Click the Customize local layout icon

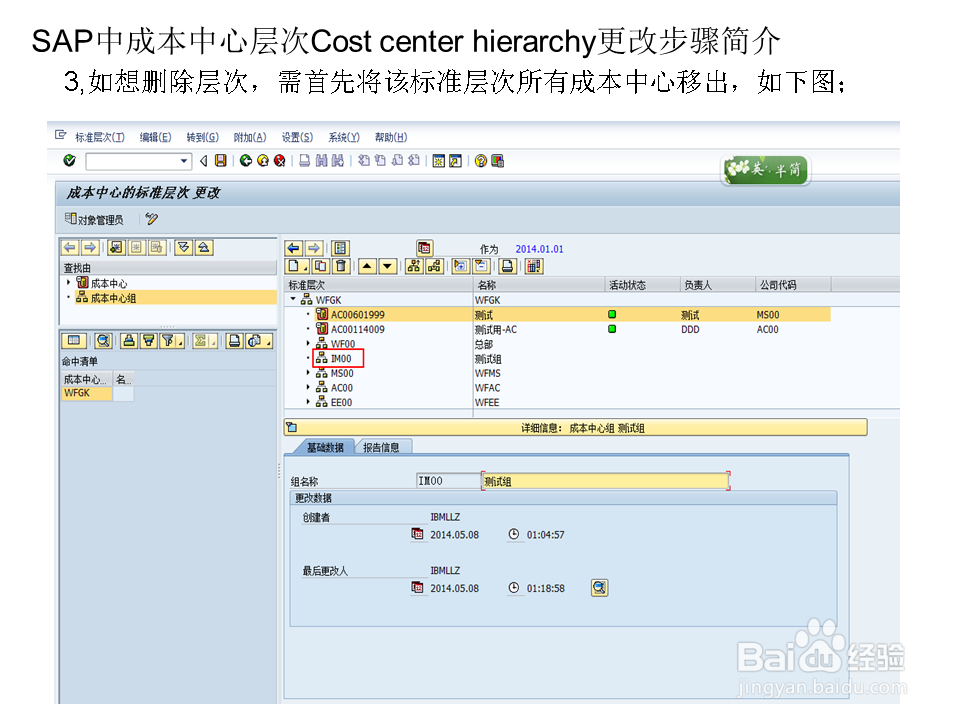coord(498,160)
